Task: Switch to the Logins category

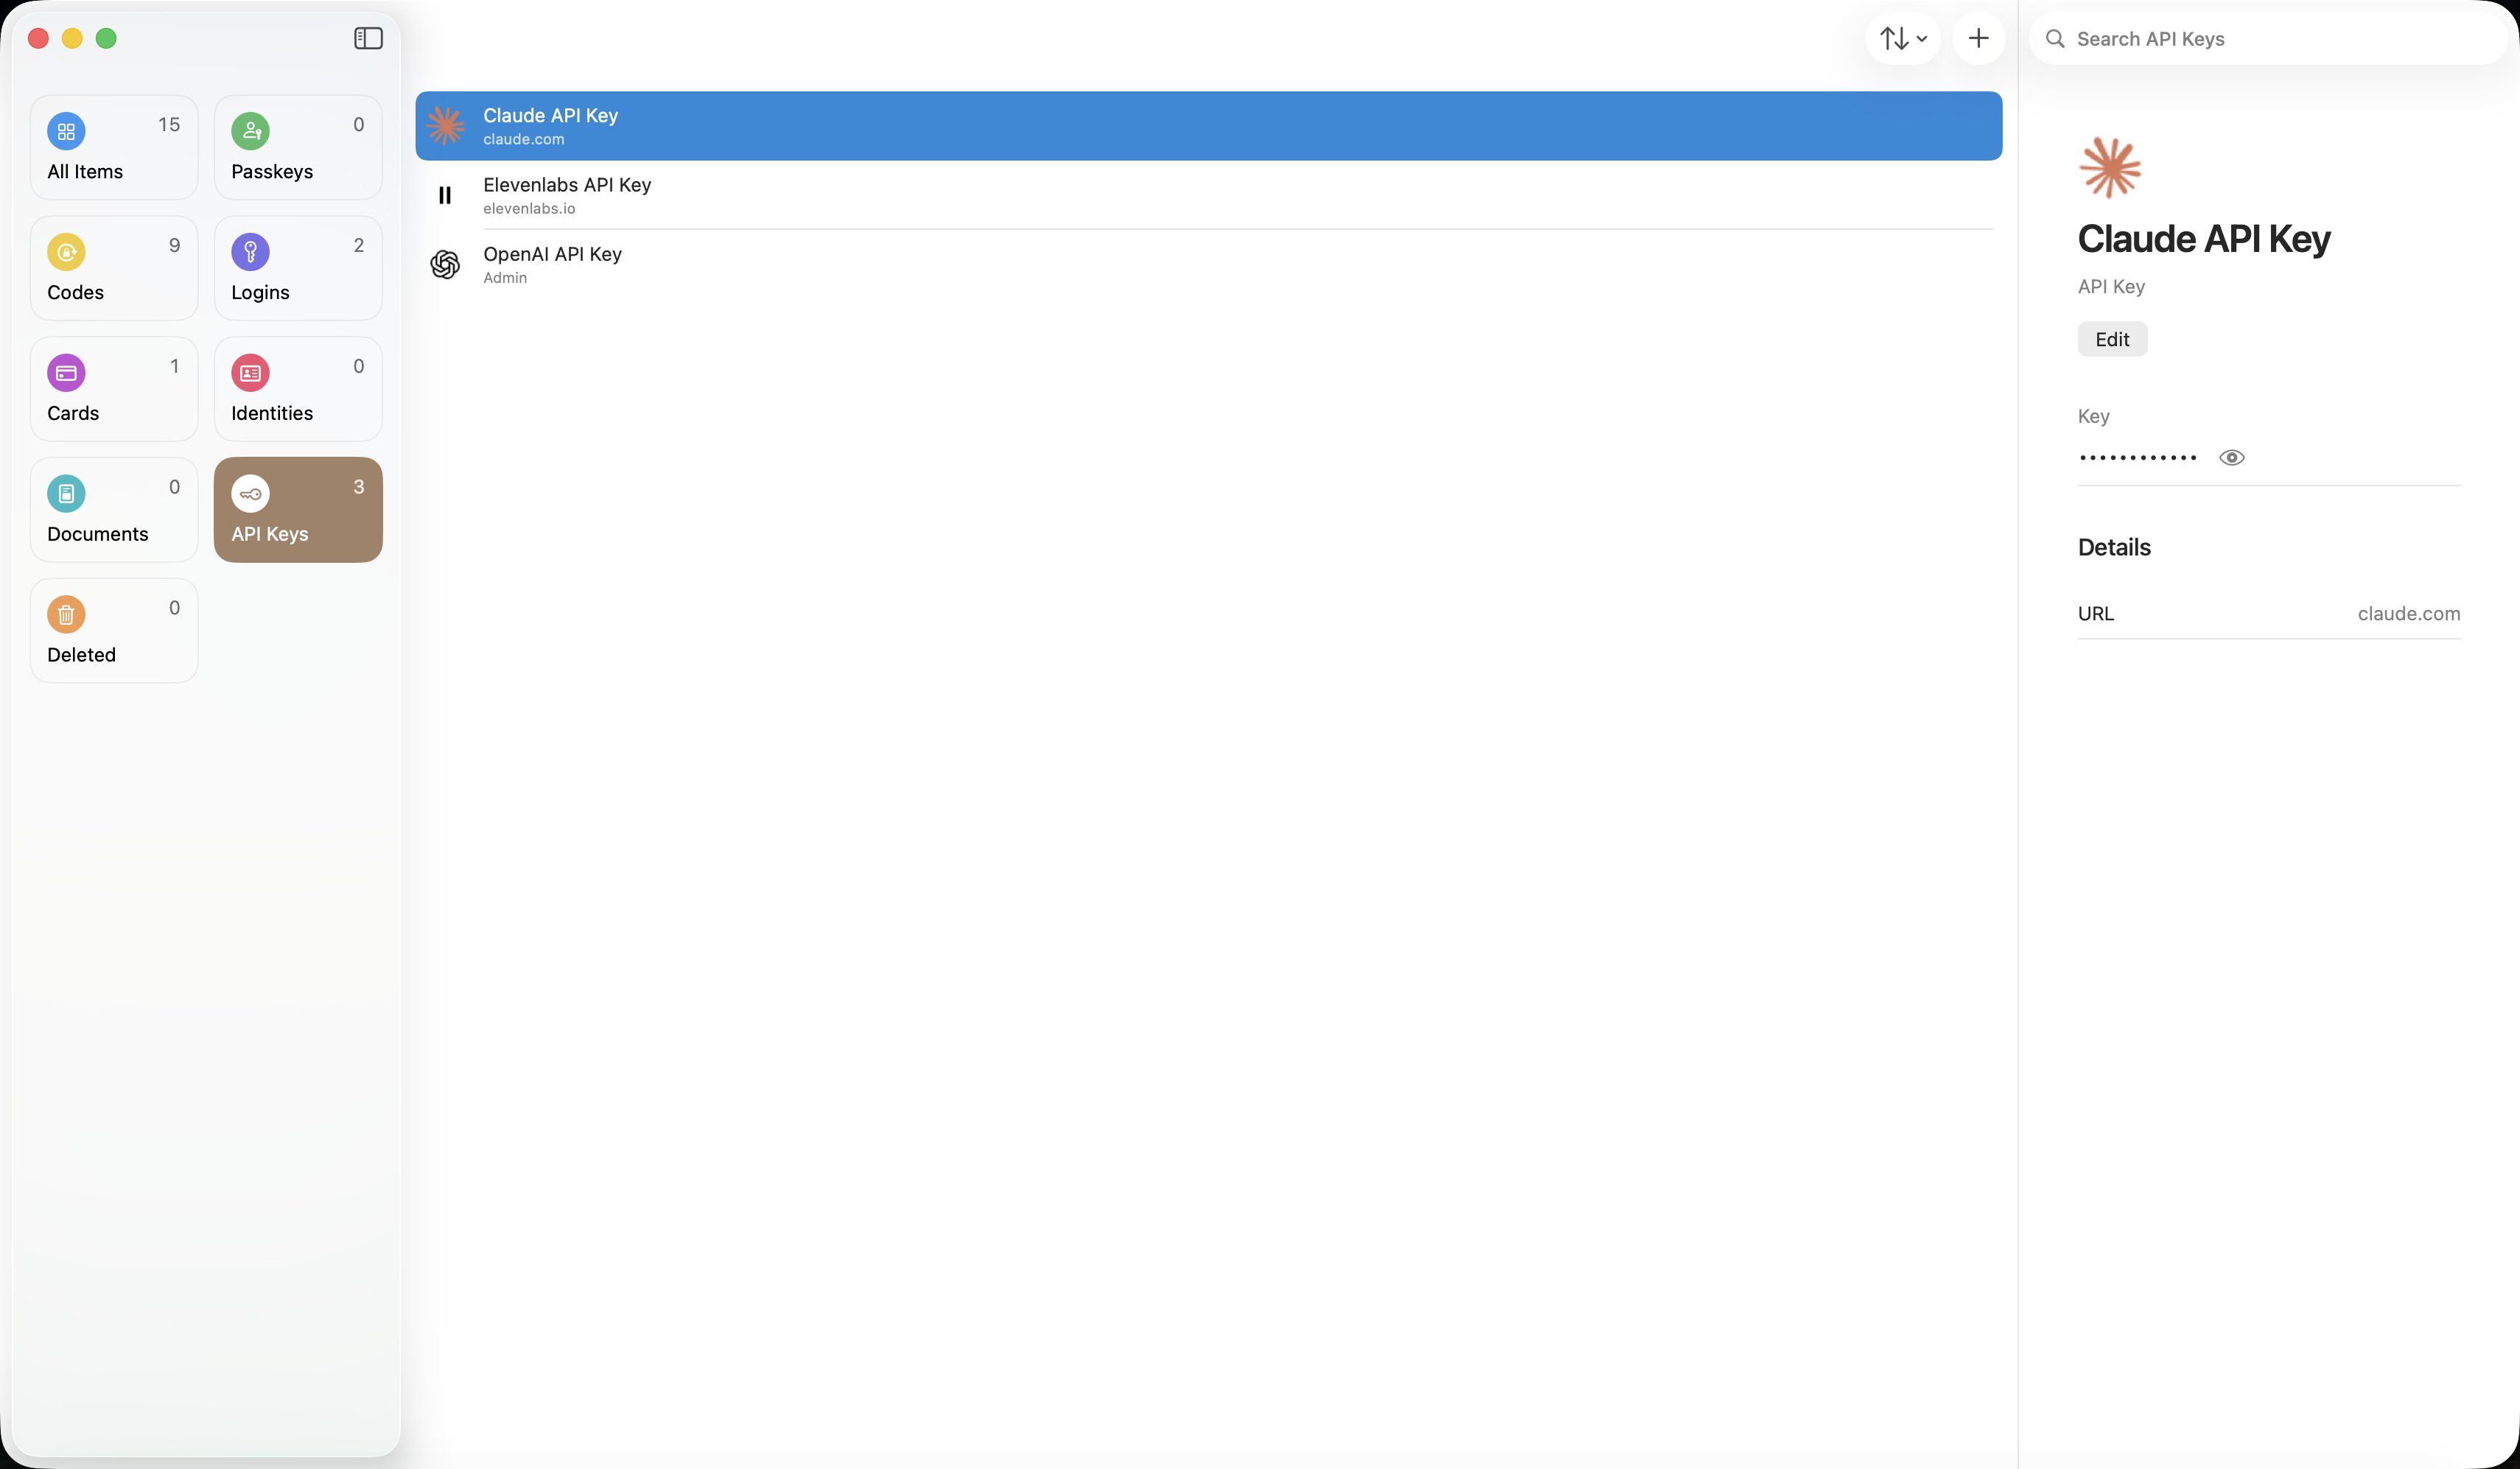Action: pos(298,268)
